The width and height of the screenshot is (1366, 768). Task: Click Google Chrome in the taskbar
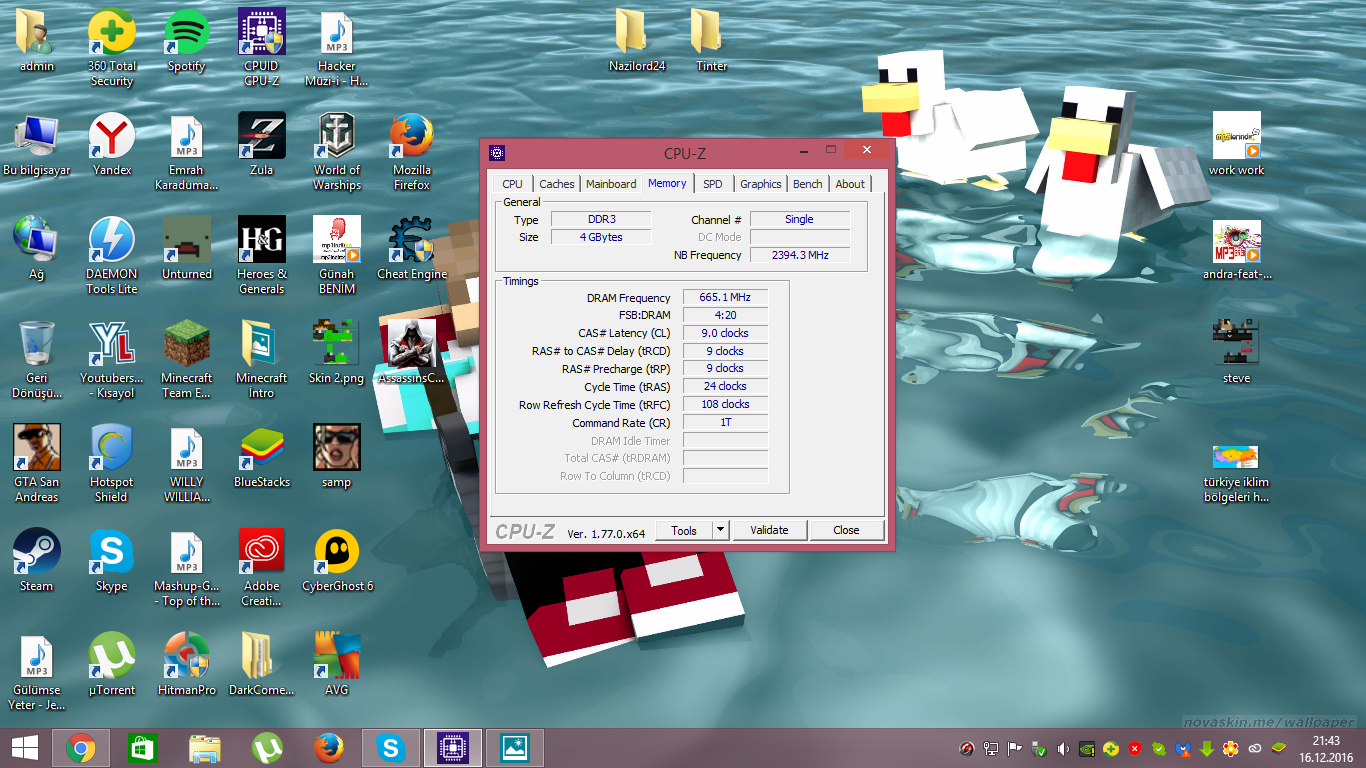pos(81,748)
